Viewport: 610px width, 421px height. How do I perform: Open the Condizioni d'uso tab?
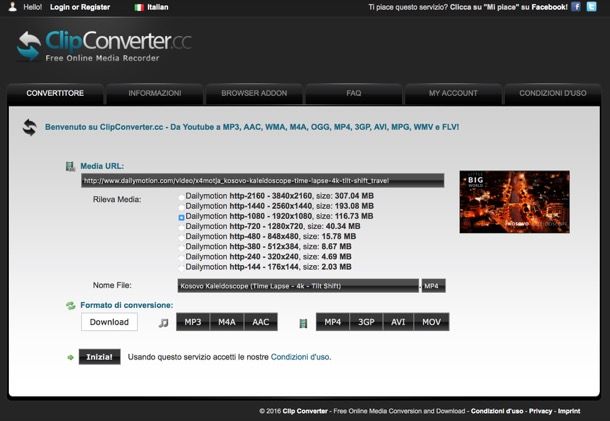(x=553, y=94)
